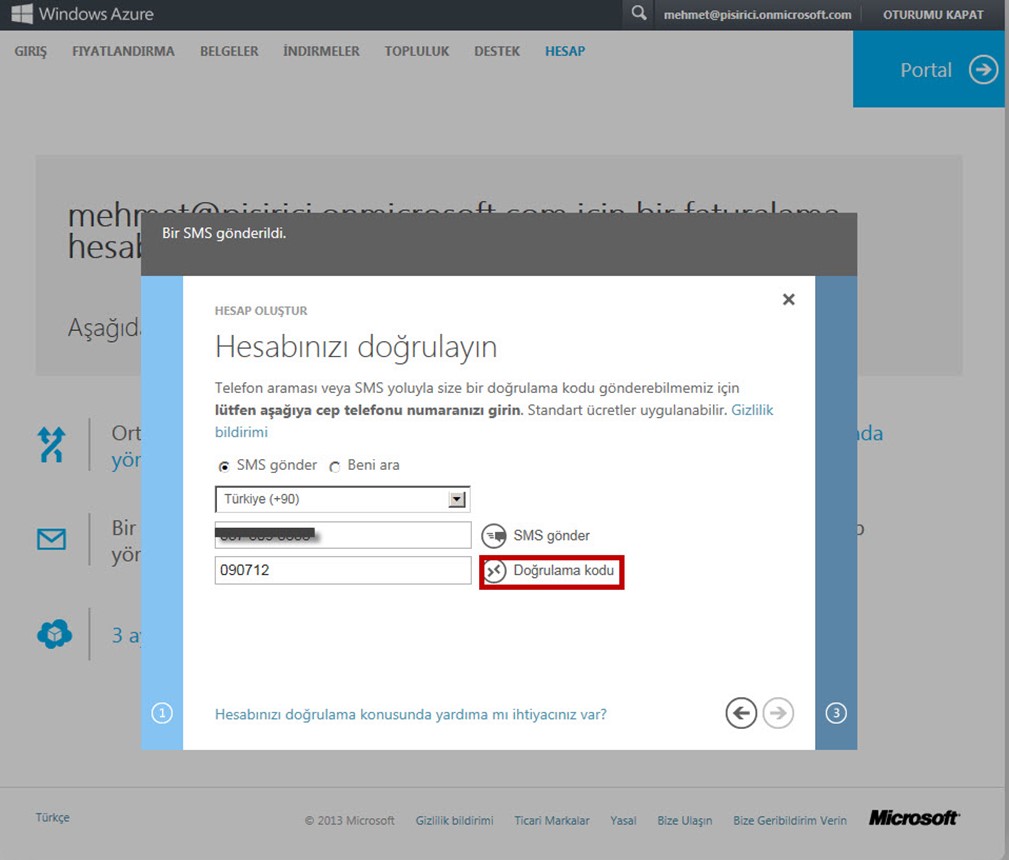Viewport: 1009px width, 860px height.
Task: Click the phone number input field
Action: coord(342,535)
